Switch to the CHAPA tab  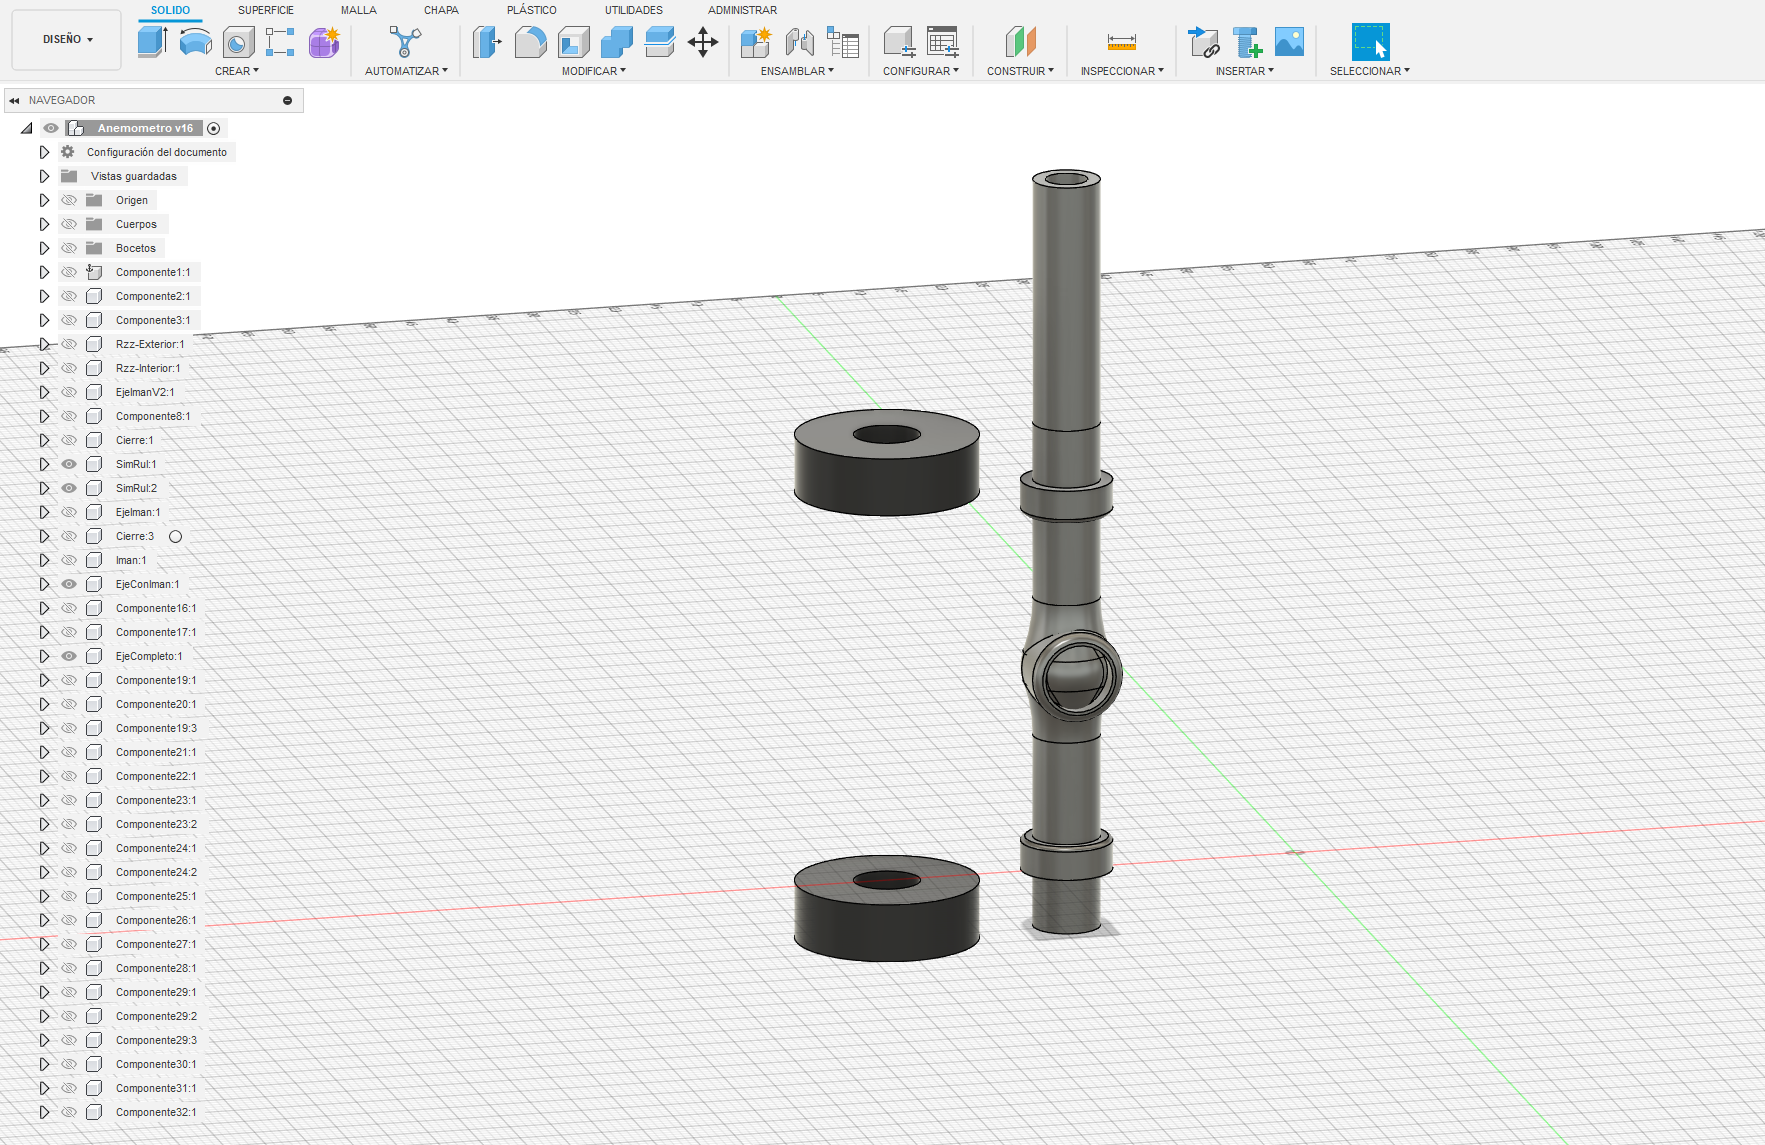coord(441,10)
